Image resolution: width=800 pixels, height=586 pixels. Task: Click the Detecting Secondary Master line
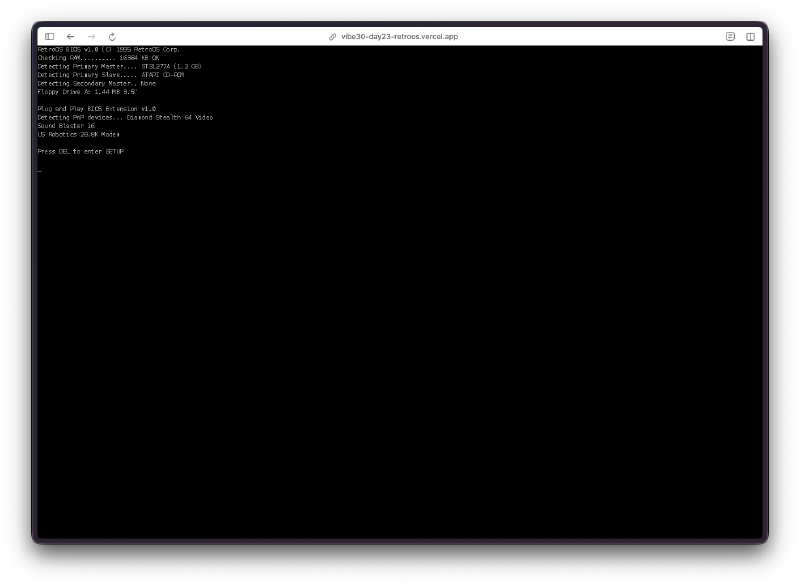point(97,83)
